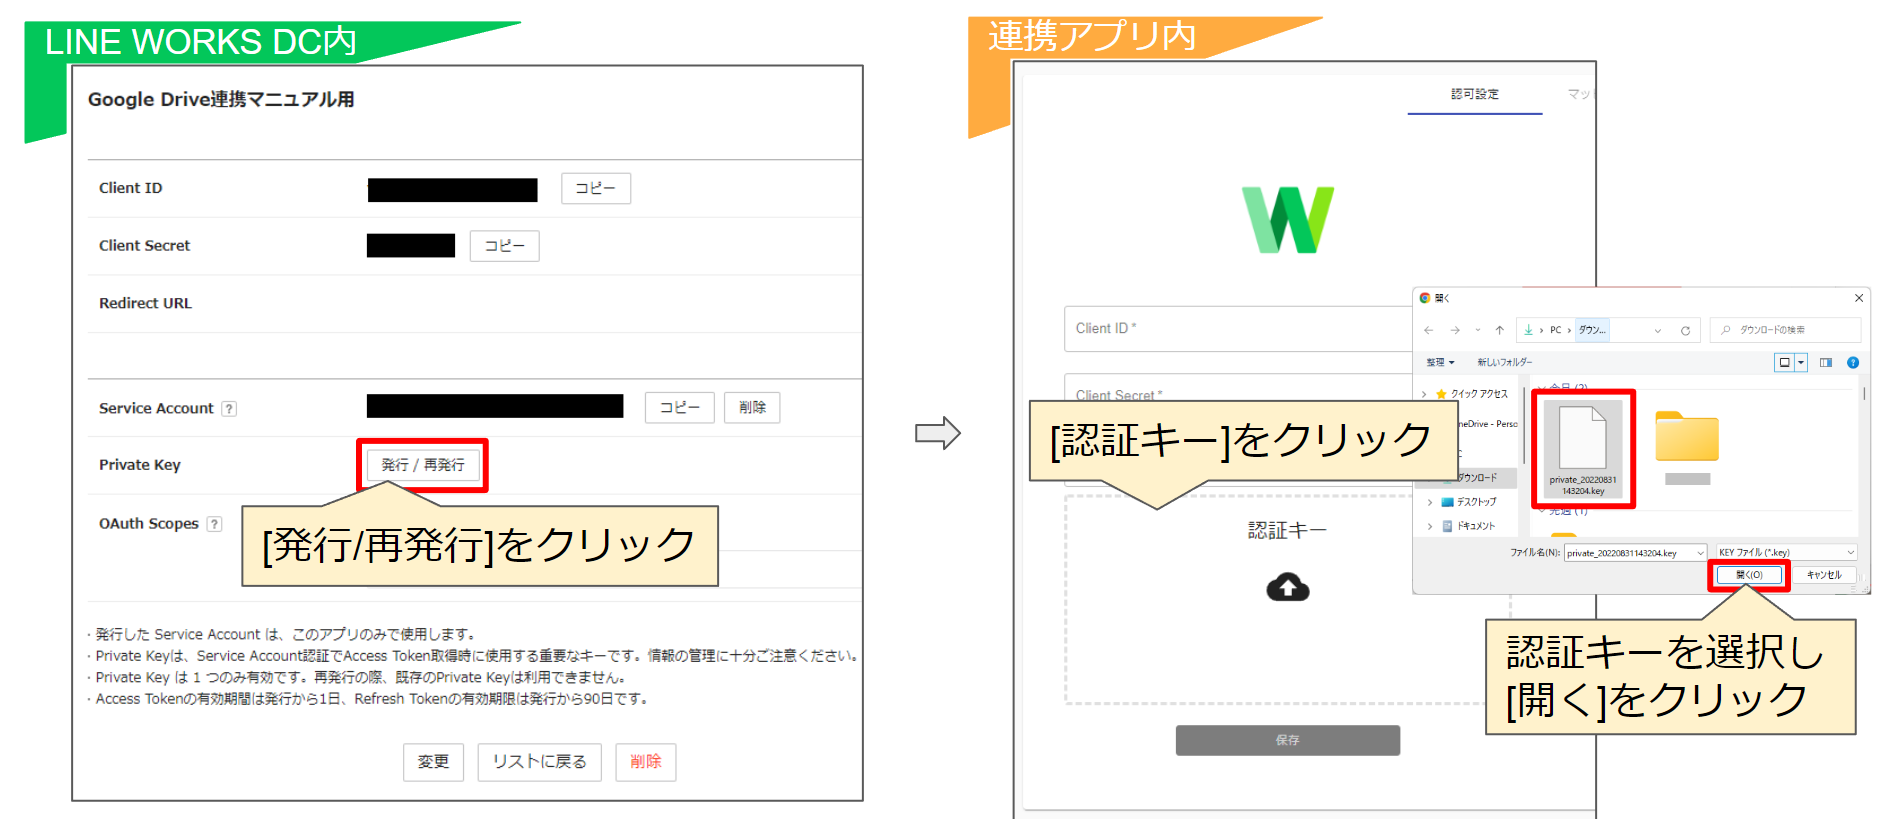Open the KEY ファイル (*.key) type dropdown

tap(1787, 553)
